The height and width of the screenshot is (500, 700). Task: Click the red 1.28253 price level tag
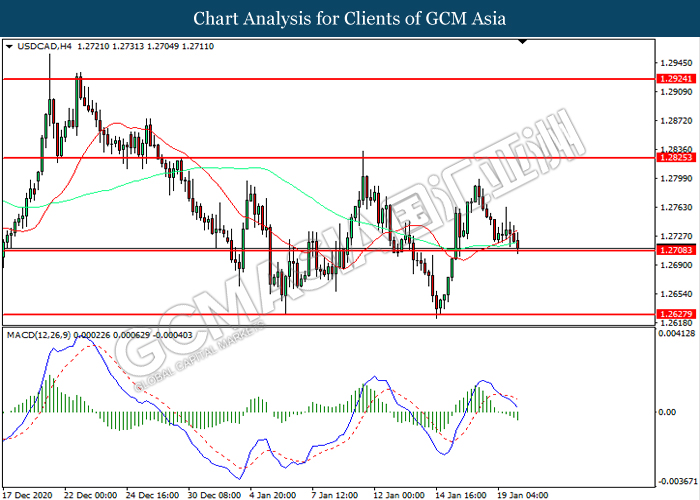[x=676, y=158]
